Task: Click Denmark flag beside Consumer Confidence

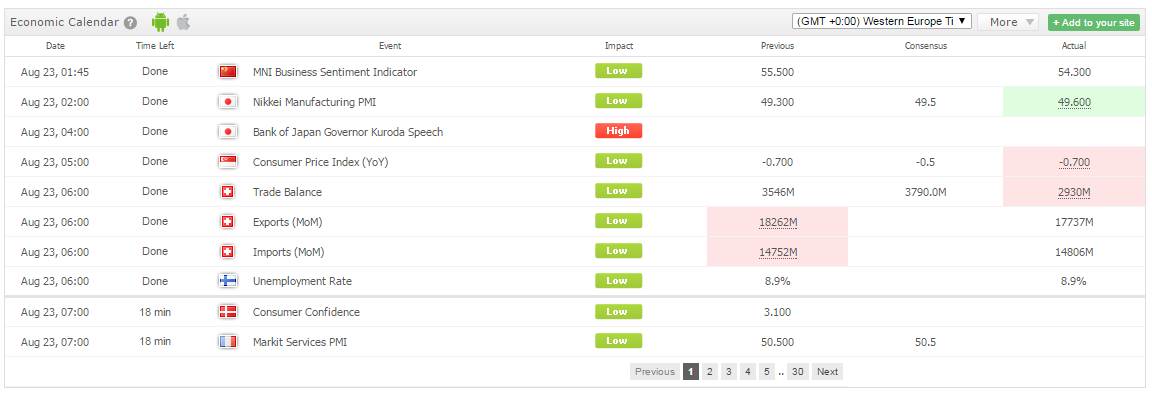Action: [x=228, y=312]
